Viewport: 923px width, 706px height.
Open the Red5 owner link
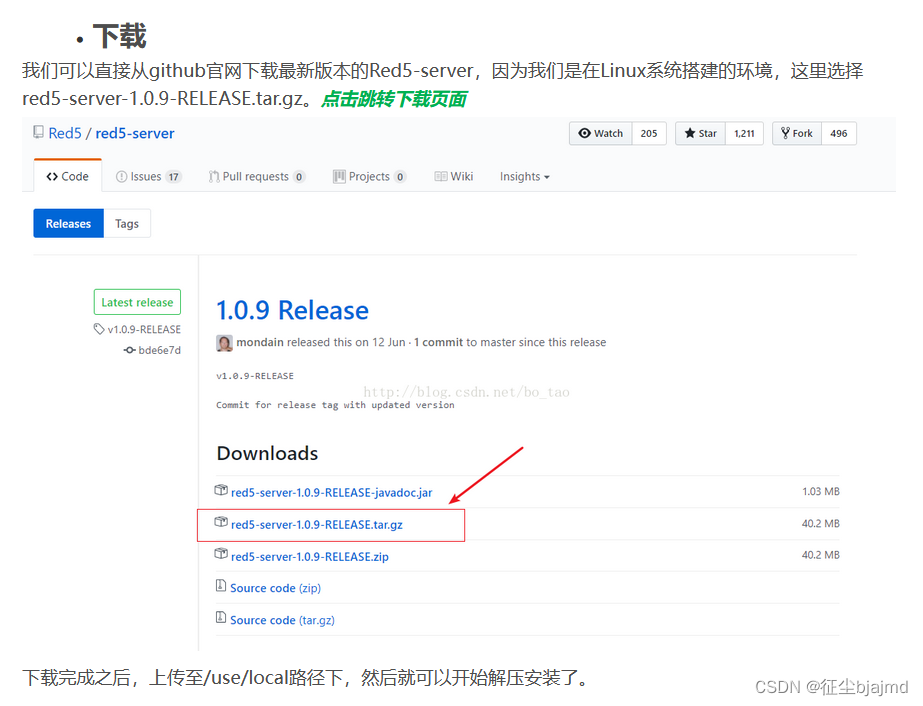tap(65, 134)
